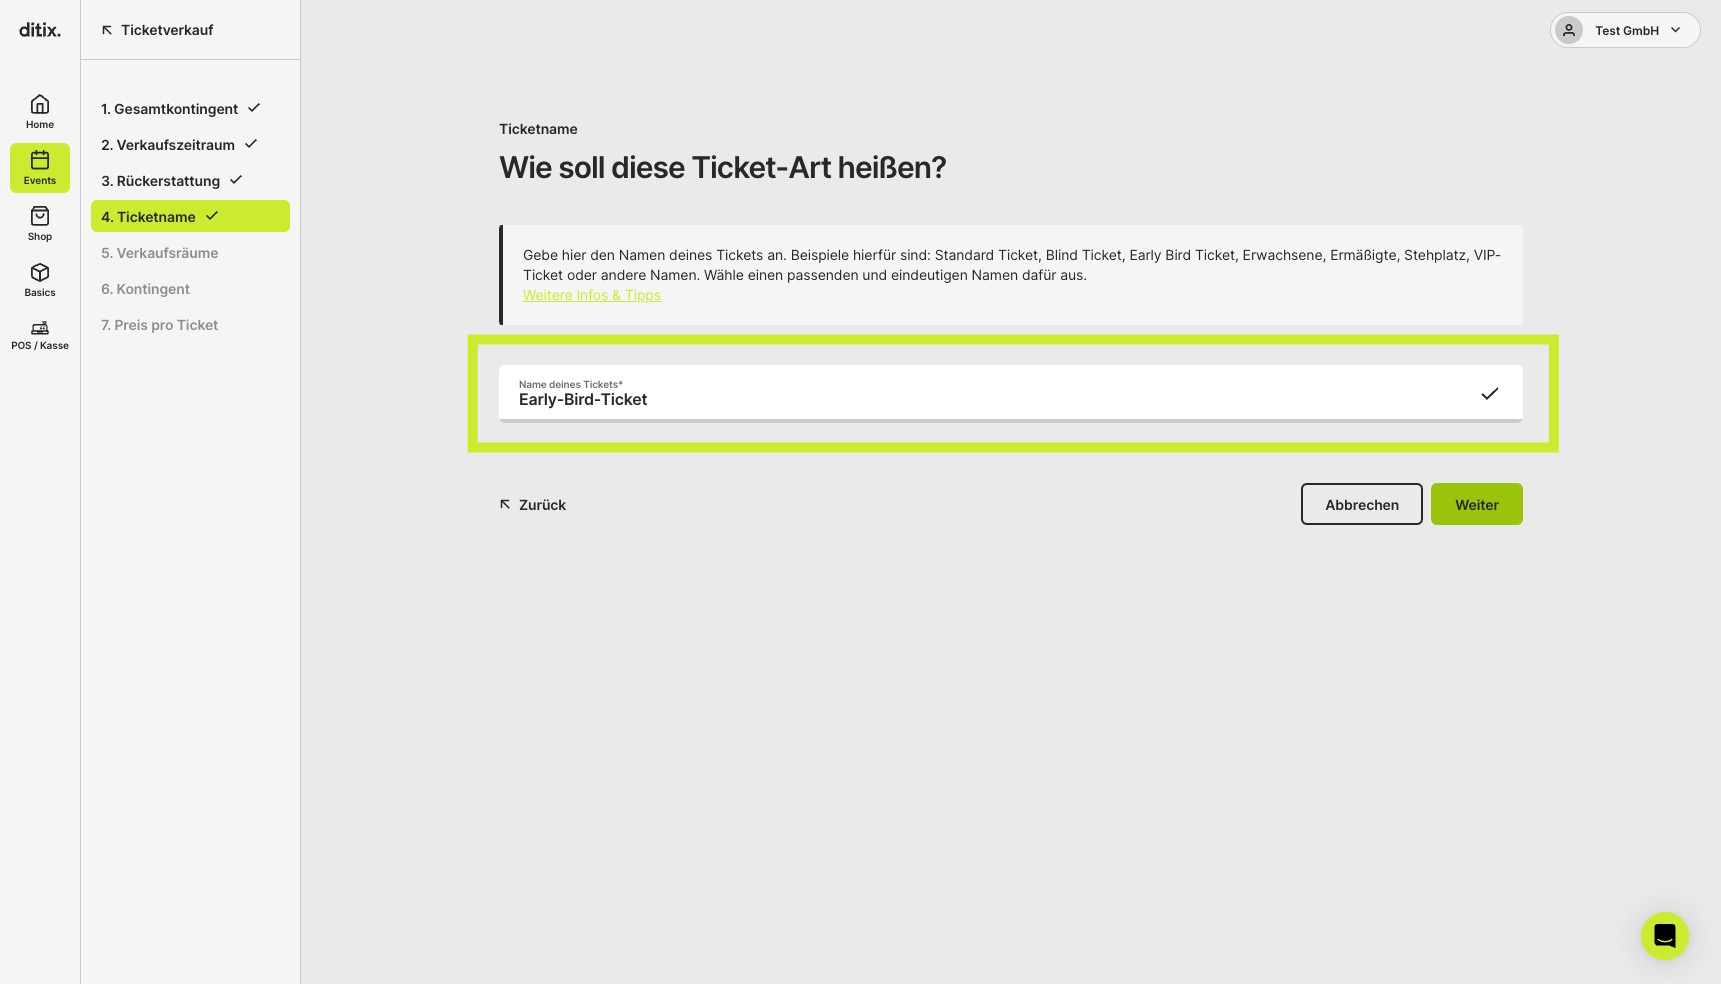This screenshot has height=984, width=1721.
Task: Select step 7. Preis pro Ticket
Action: (x=160, y=325)
